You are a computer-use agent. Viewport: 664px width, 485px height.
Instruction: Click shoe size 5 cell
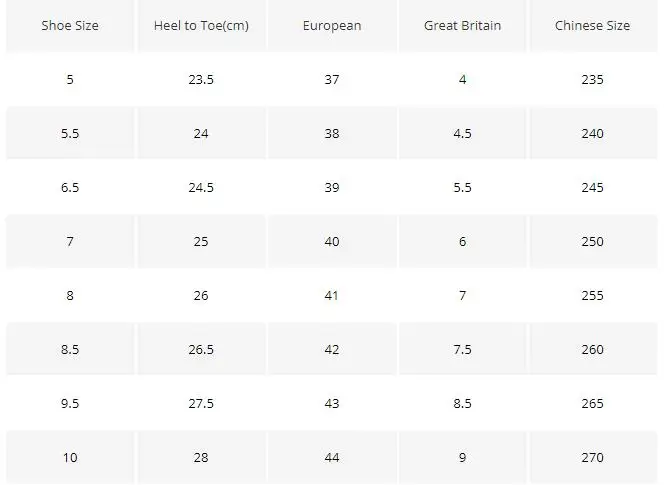70,80
